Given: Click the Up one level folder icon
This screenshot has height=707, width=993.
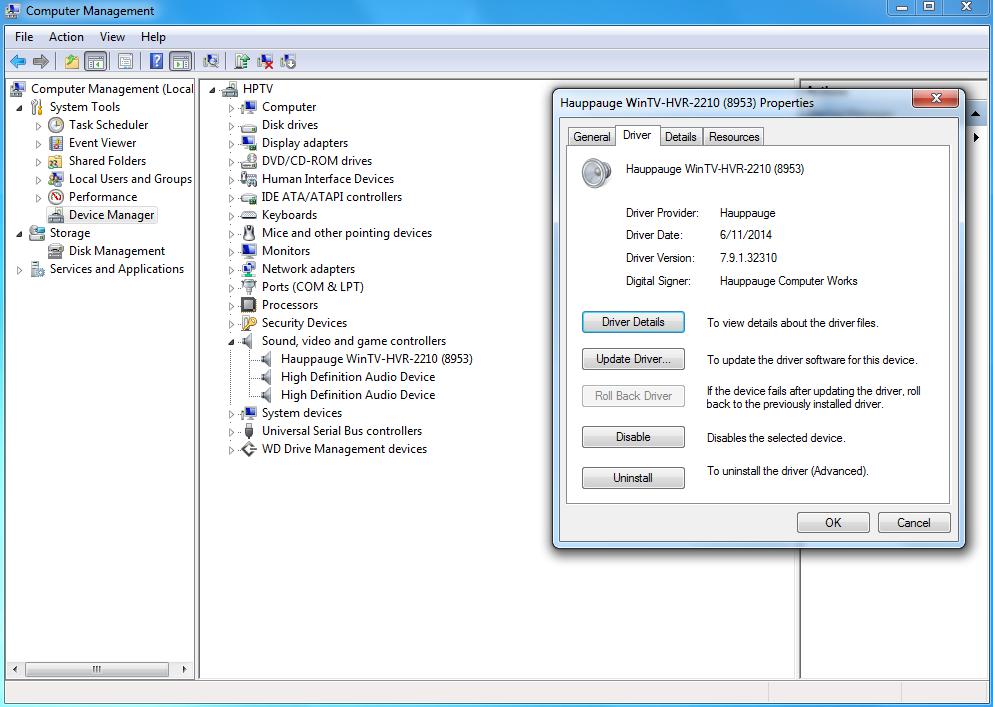Looking at the screenshot, I should pos(72,62).
